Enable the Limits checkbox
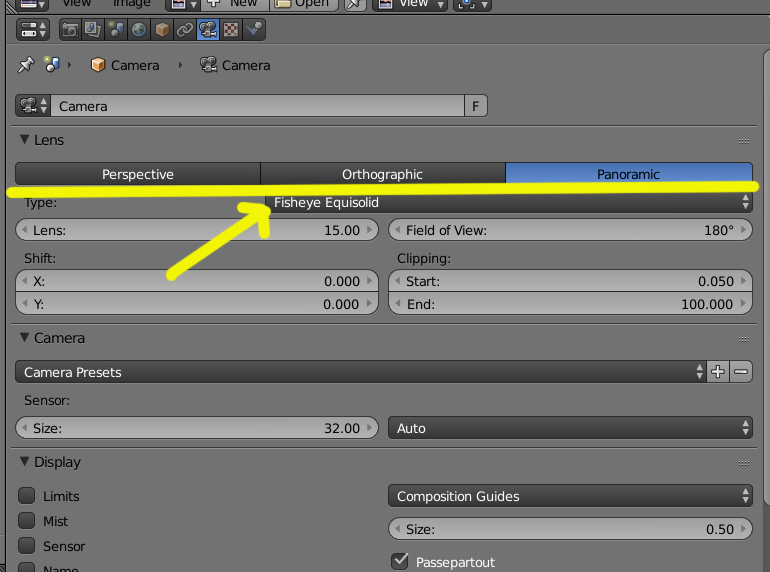 pos(27,495)
